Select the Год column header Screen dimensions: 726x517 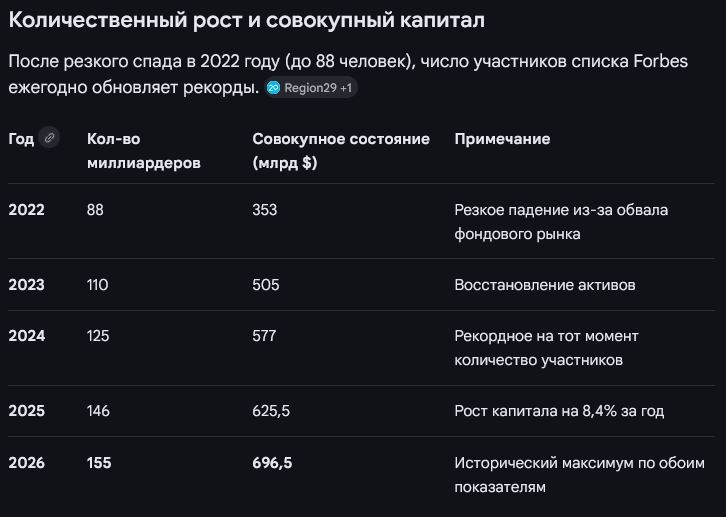click(x=21, y=139)
